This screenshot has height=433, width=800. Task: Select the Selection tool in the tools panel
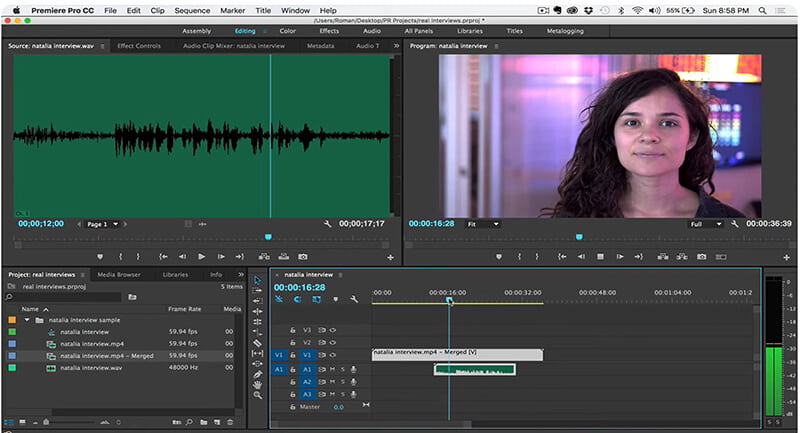tap(258, 280)
